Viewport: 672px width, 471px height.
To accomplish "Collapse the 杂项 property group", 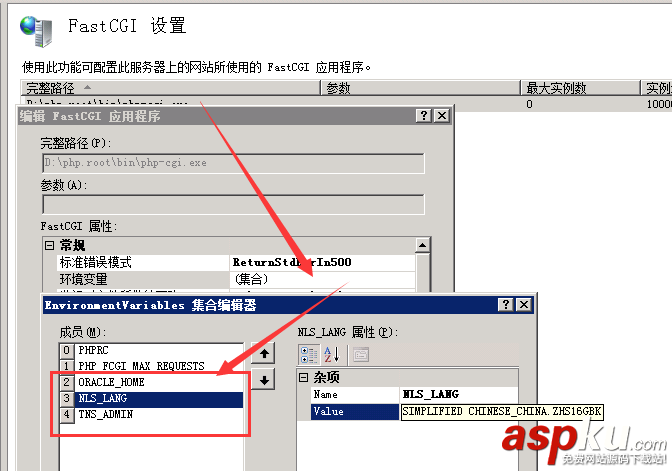I will 303,378.
